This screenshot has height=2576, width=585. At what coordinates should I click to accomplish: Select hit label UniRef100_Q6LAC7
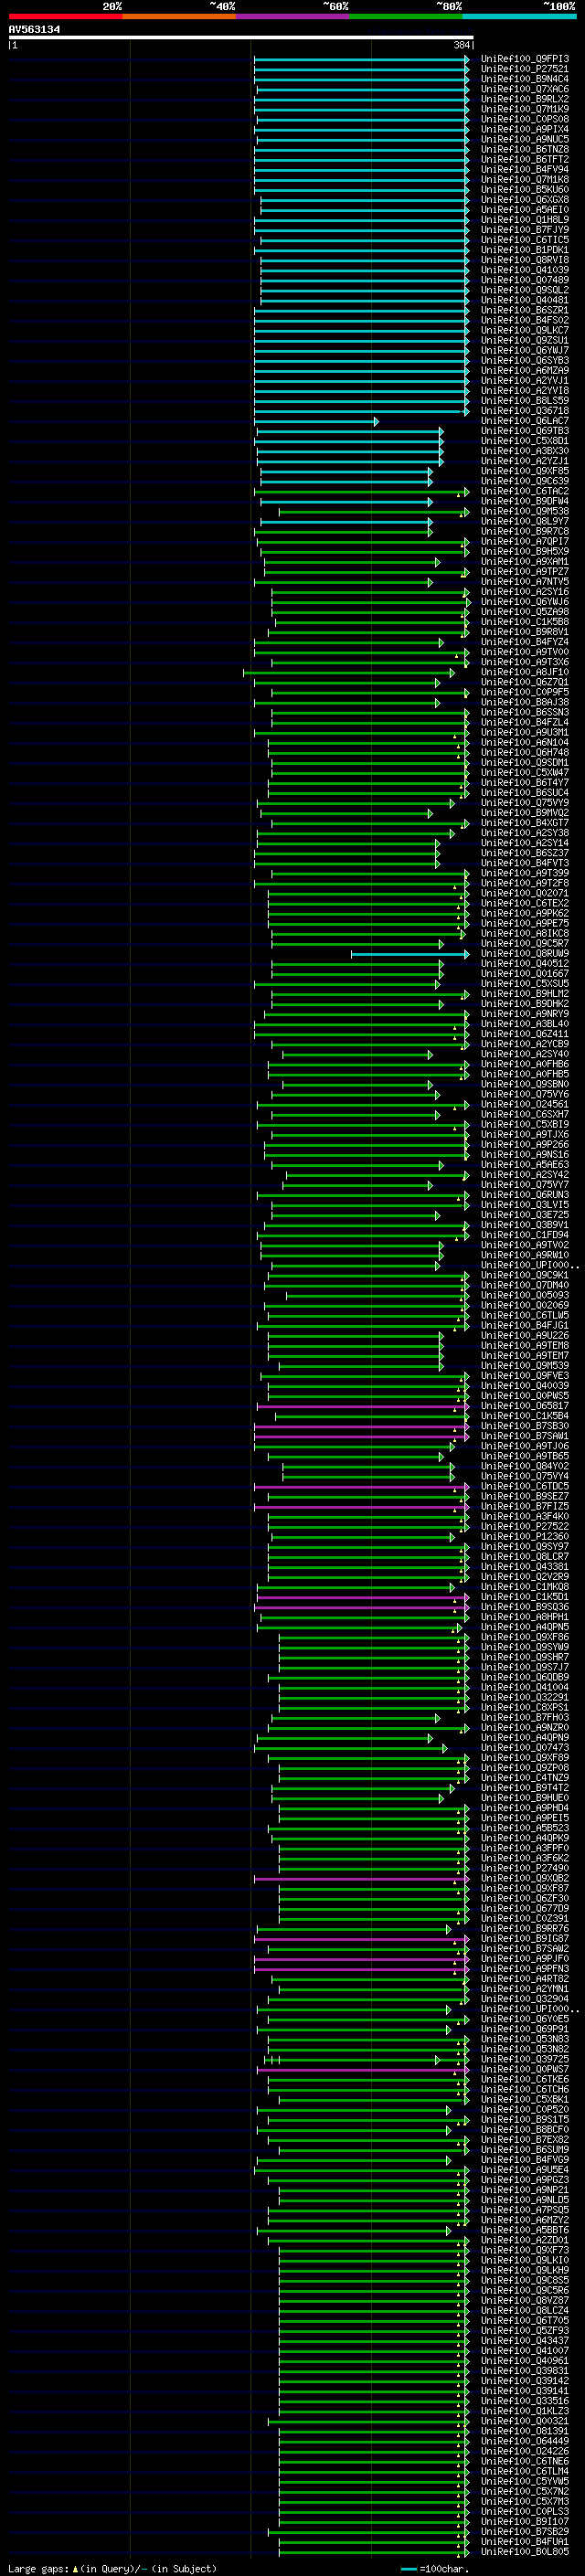point(525,421)
